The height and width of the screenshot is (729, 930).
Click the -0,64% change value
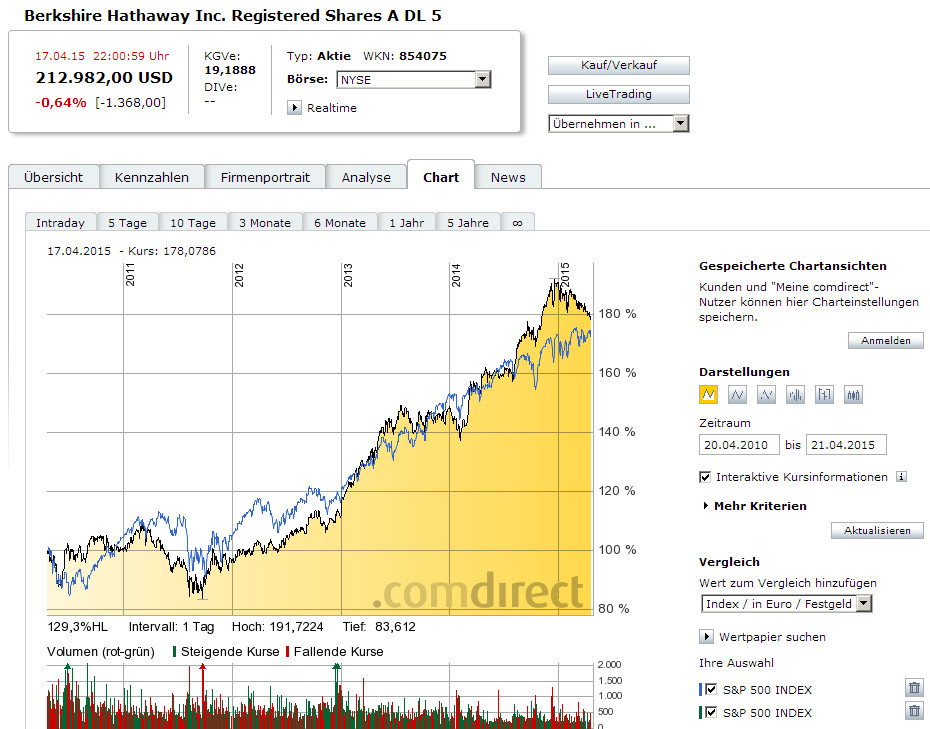tap(61, 103)
